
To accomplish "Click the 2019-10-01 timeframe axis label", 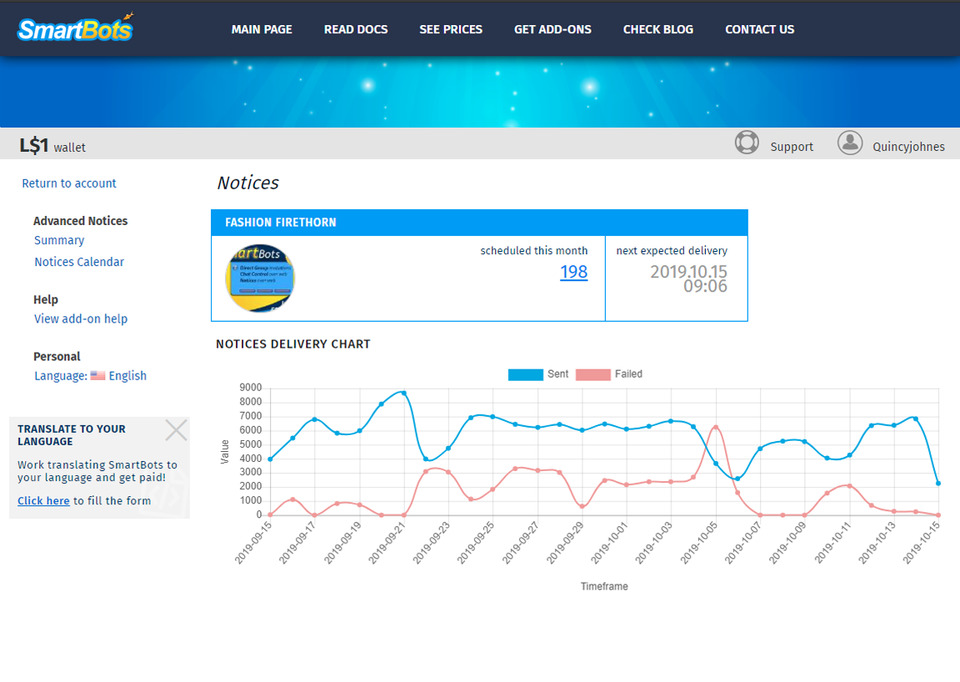I will [609, 543].
